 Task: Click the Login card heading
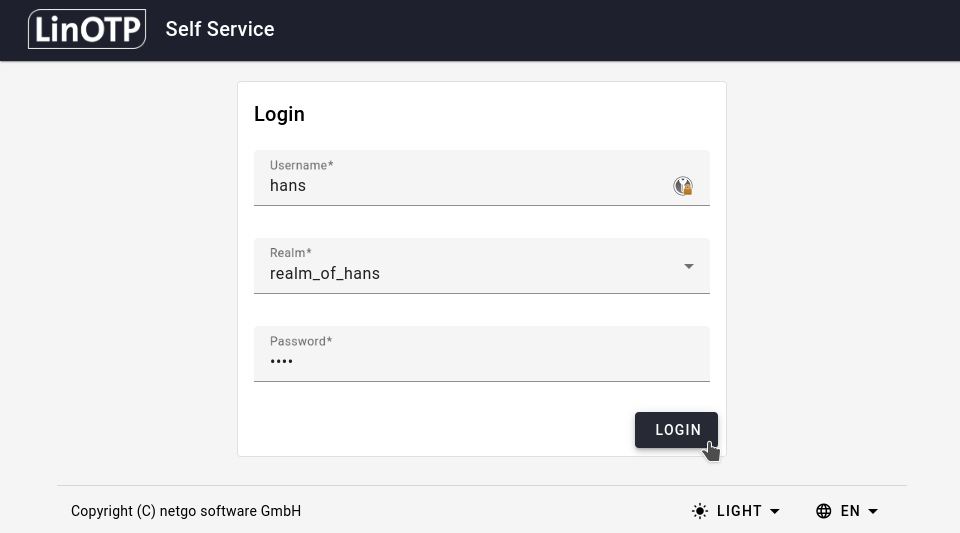(x=279, y=114)
